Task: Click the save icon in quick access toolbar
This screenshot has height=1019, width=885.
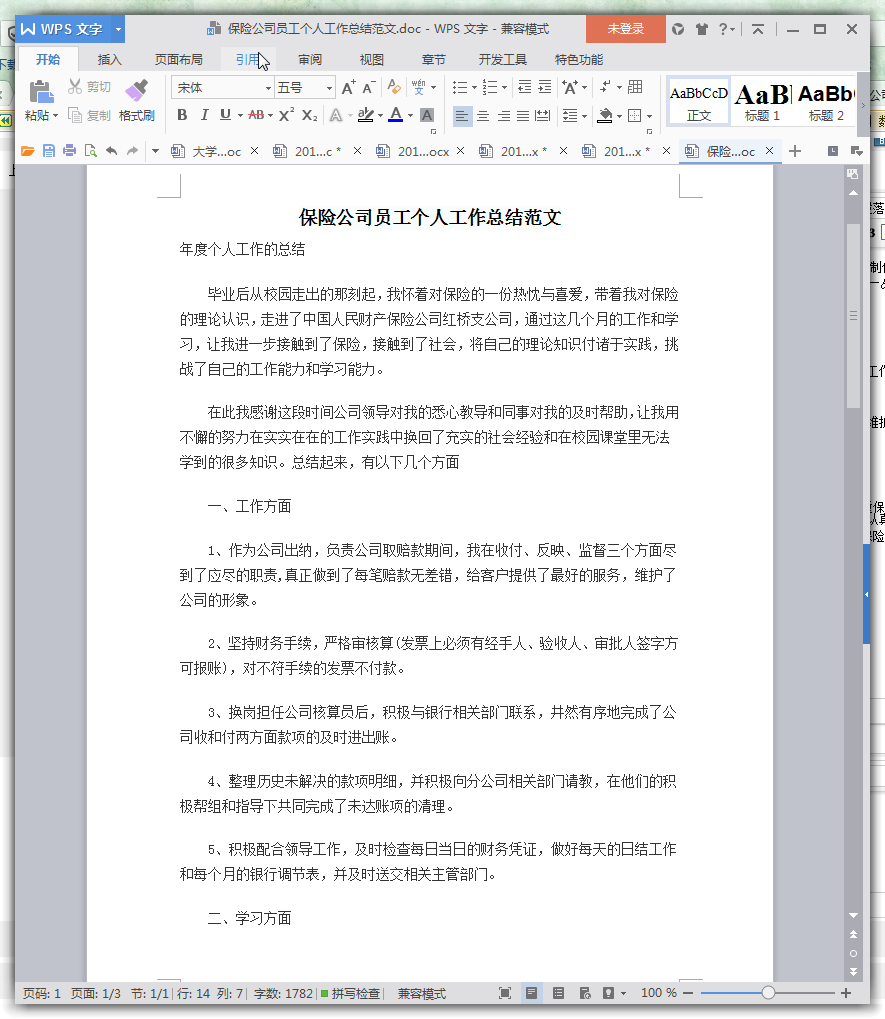Action: 48,151
